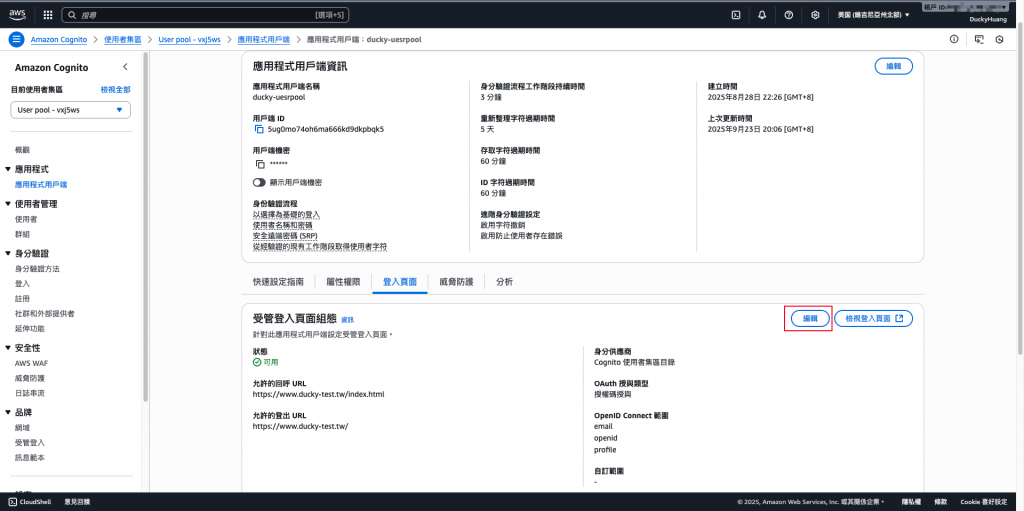
Task: Click 編輯 for 受管登入頁面組態
Action: 810,318
